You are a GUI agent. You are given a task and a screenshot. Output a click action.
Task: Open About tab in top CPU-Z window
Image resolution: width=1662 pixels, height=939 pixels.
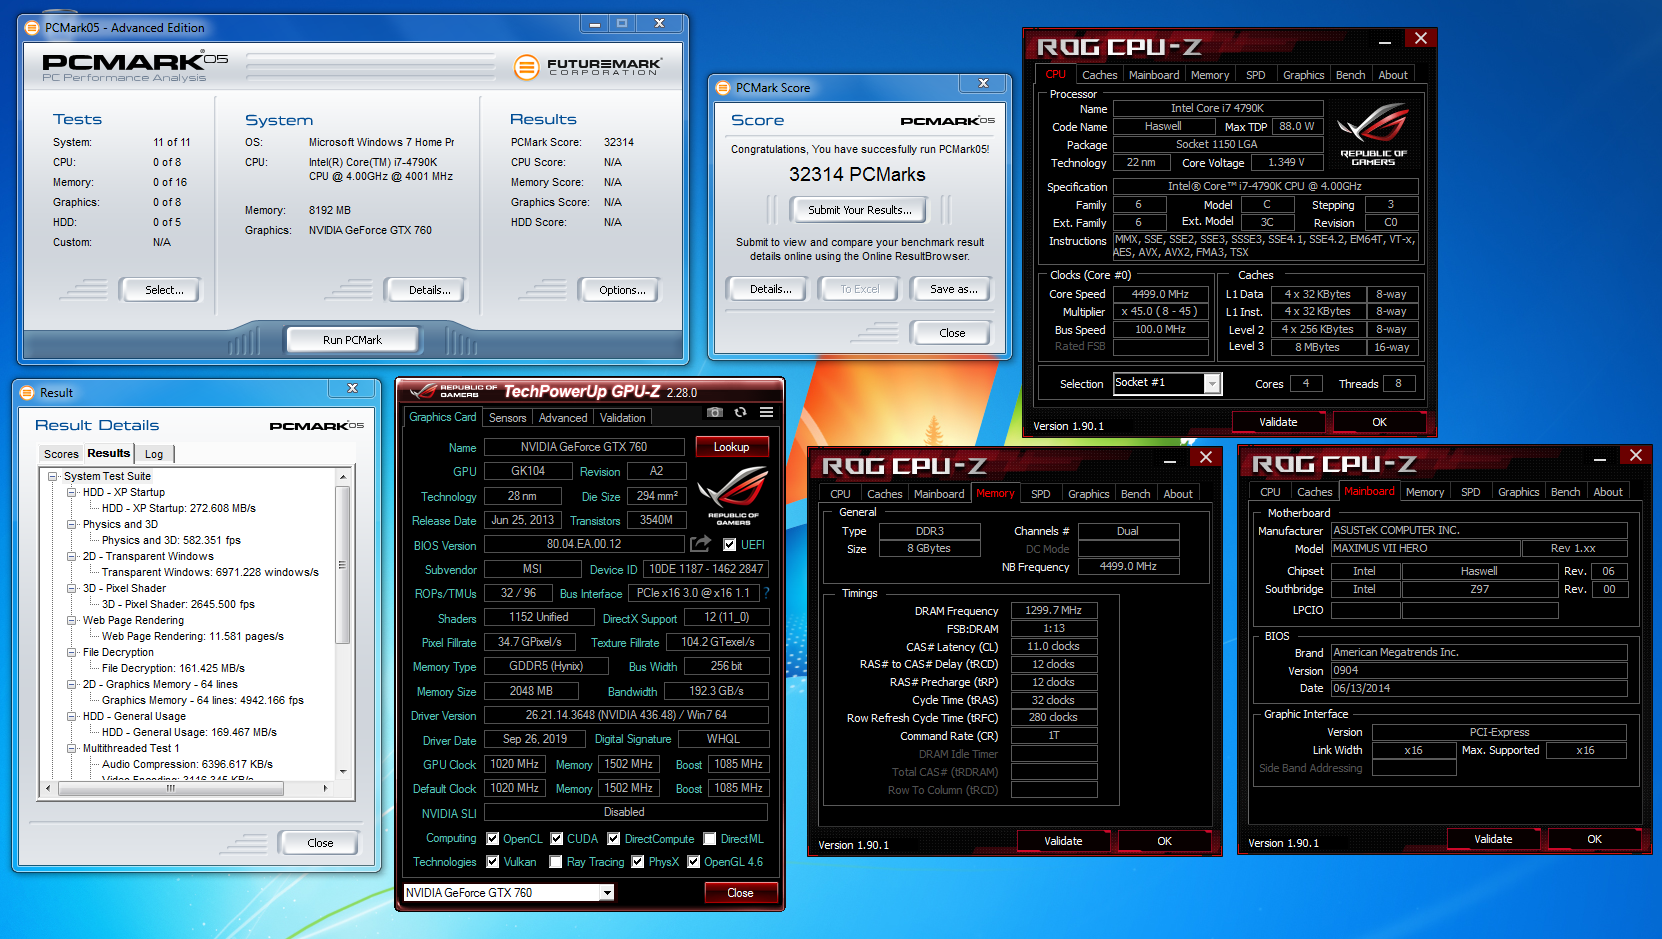1392,75
